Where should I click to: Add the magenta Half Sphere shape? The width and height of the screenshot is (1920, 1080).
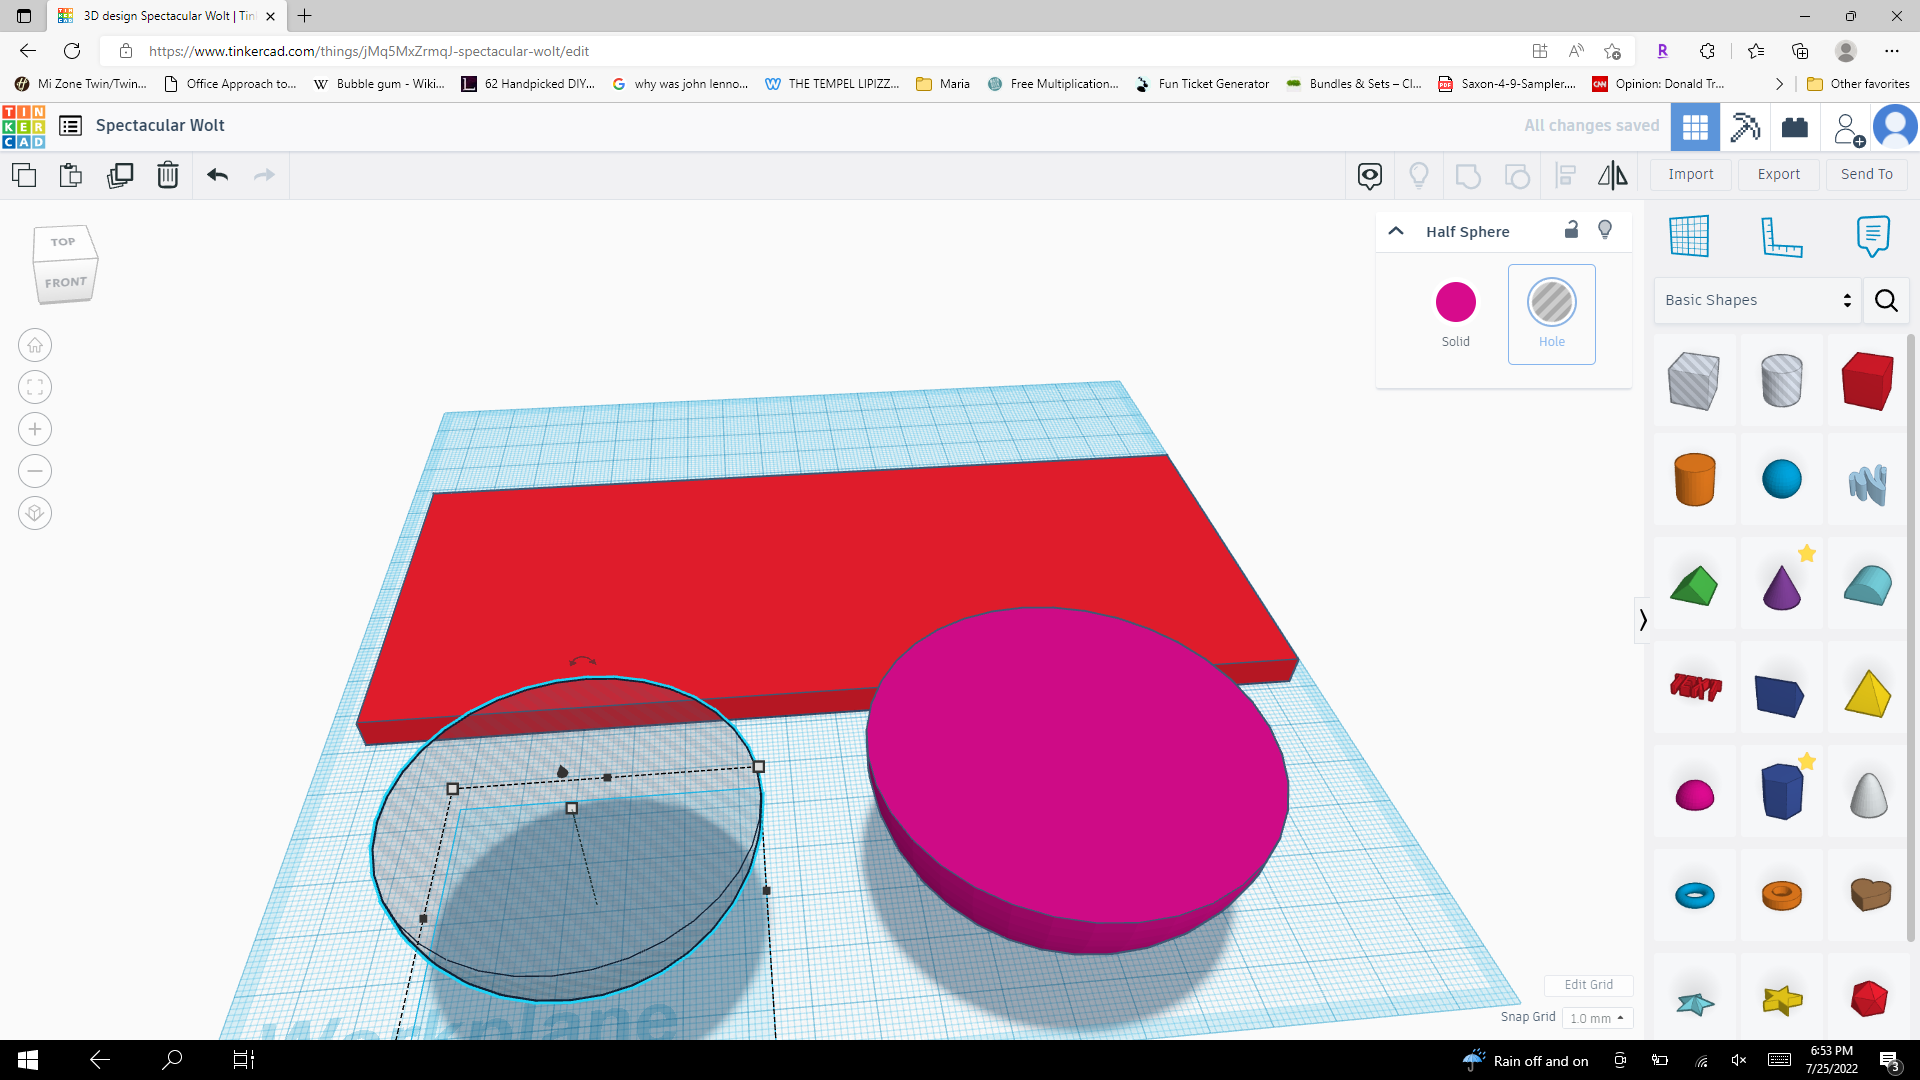[1695, 795]
